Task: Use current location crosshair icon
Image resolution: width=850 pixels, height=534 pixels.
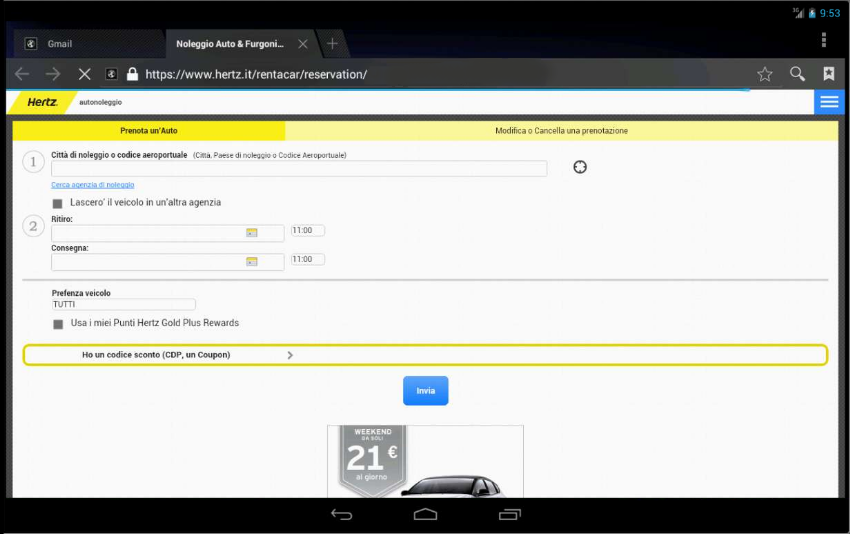Action: (580, 167)
